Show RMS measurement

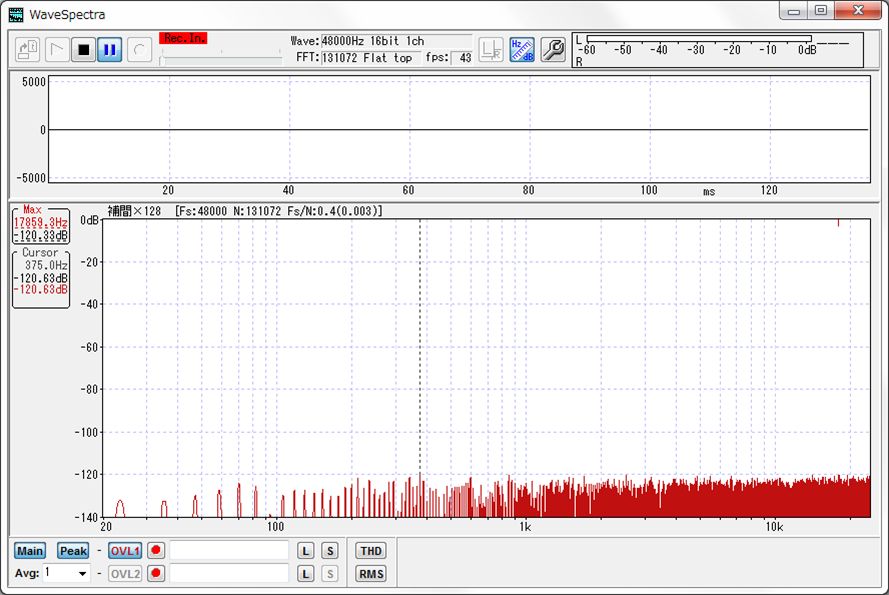[370, 573]
